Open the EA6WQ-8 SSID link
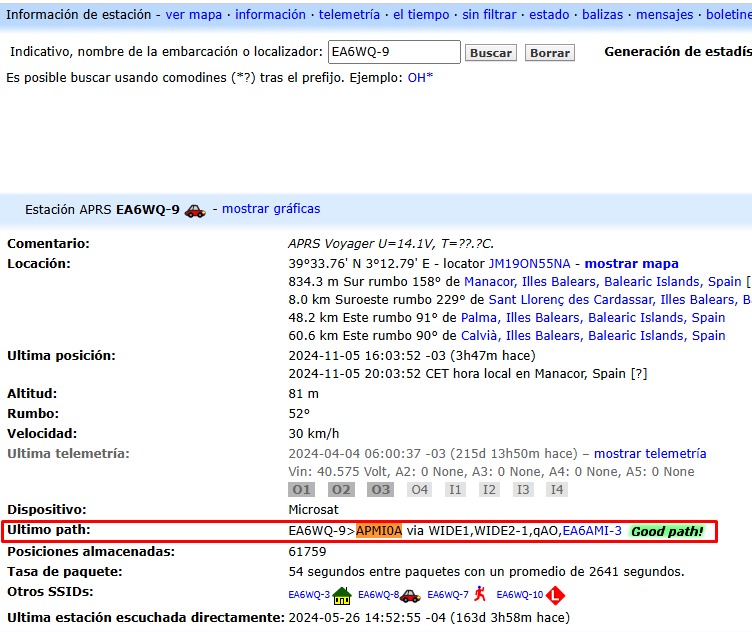Screen dimensions: 752x632 379,595
